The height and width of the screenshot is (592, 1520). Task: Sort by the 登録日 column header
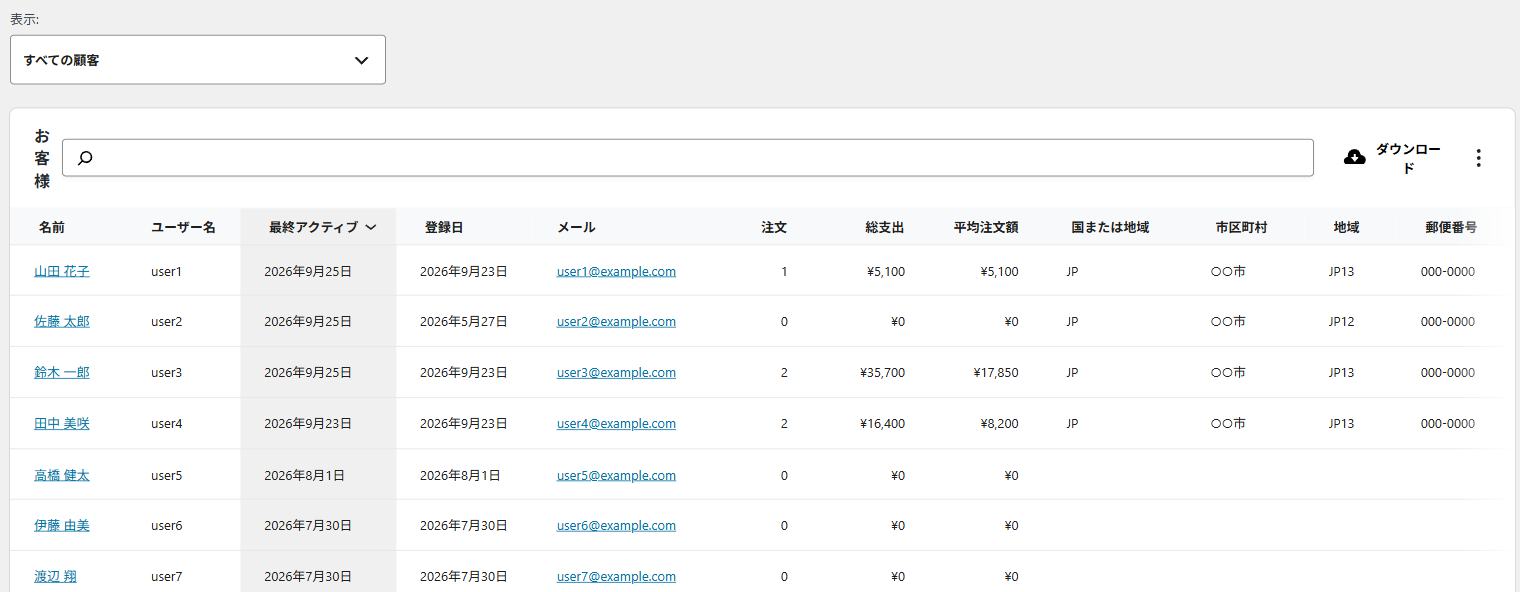point(444,227)
